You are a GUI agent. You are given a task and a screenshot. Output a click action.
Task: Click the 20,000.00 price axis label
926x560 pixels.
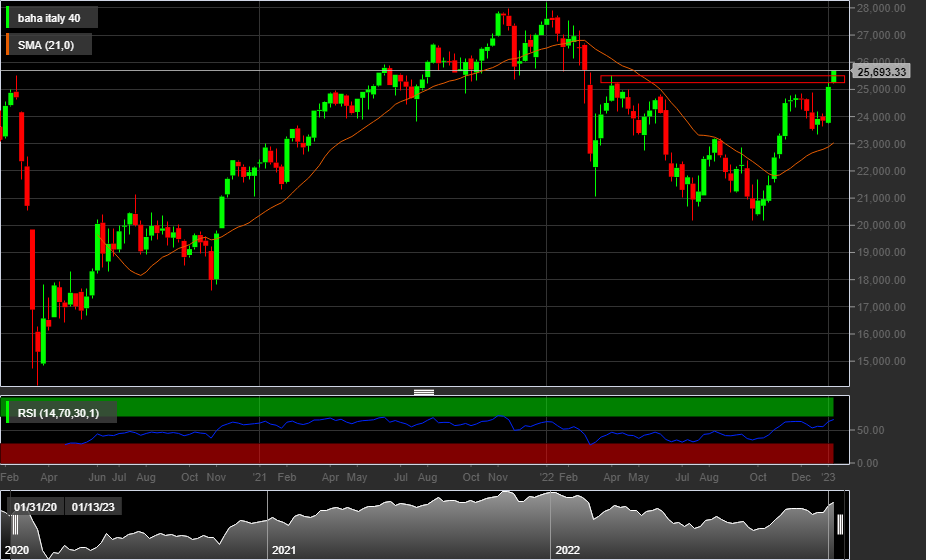pyautogui.click(x=881, y=225)
